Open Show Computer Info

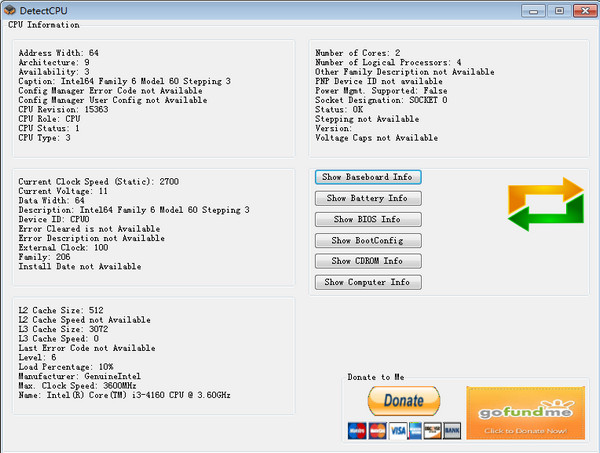[x=367, y=282]
